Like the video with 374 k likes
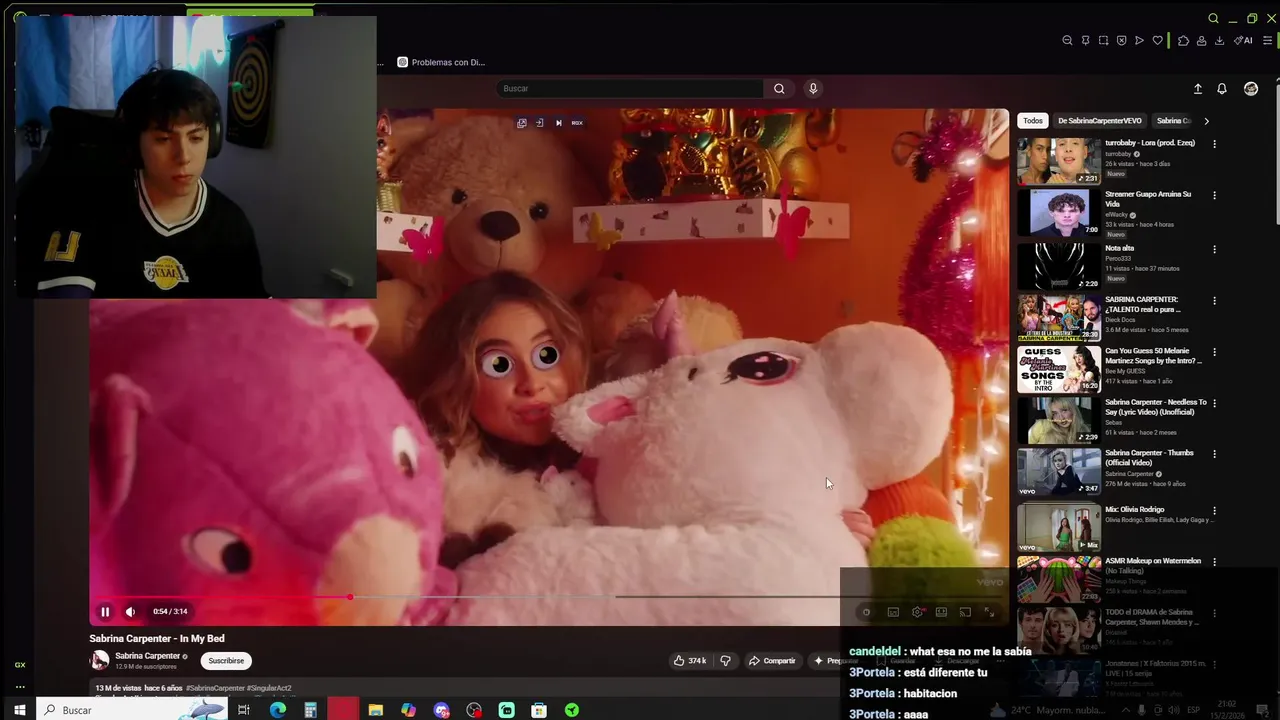This screenshot has width=1280, height=720. [690, 661]
